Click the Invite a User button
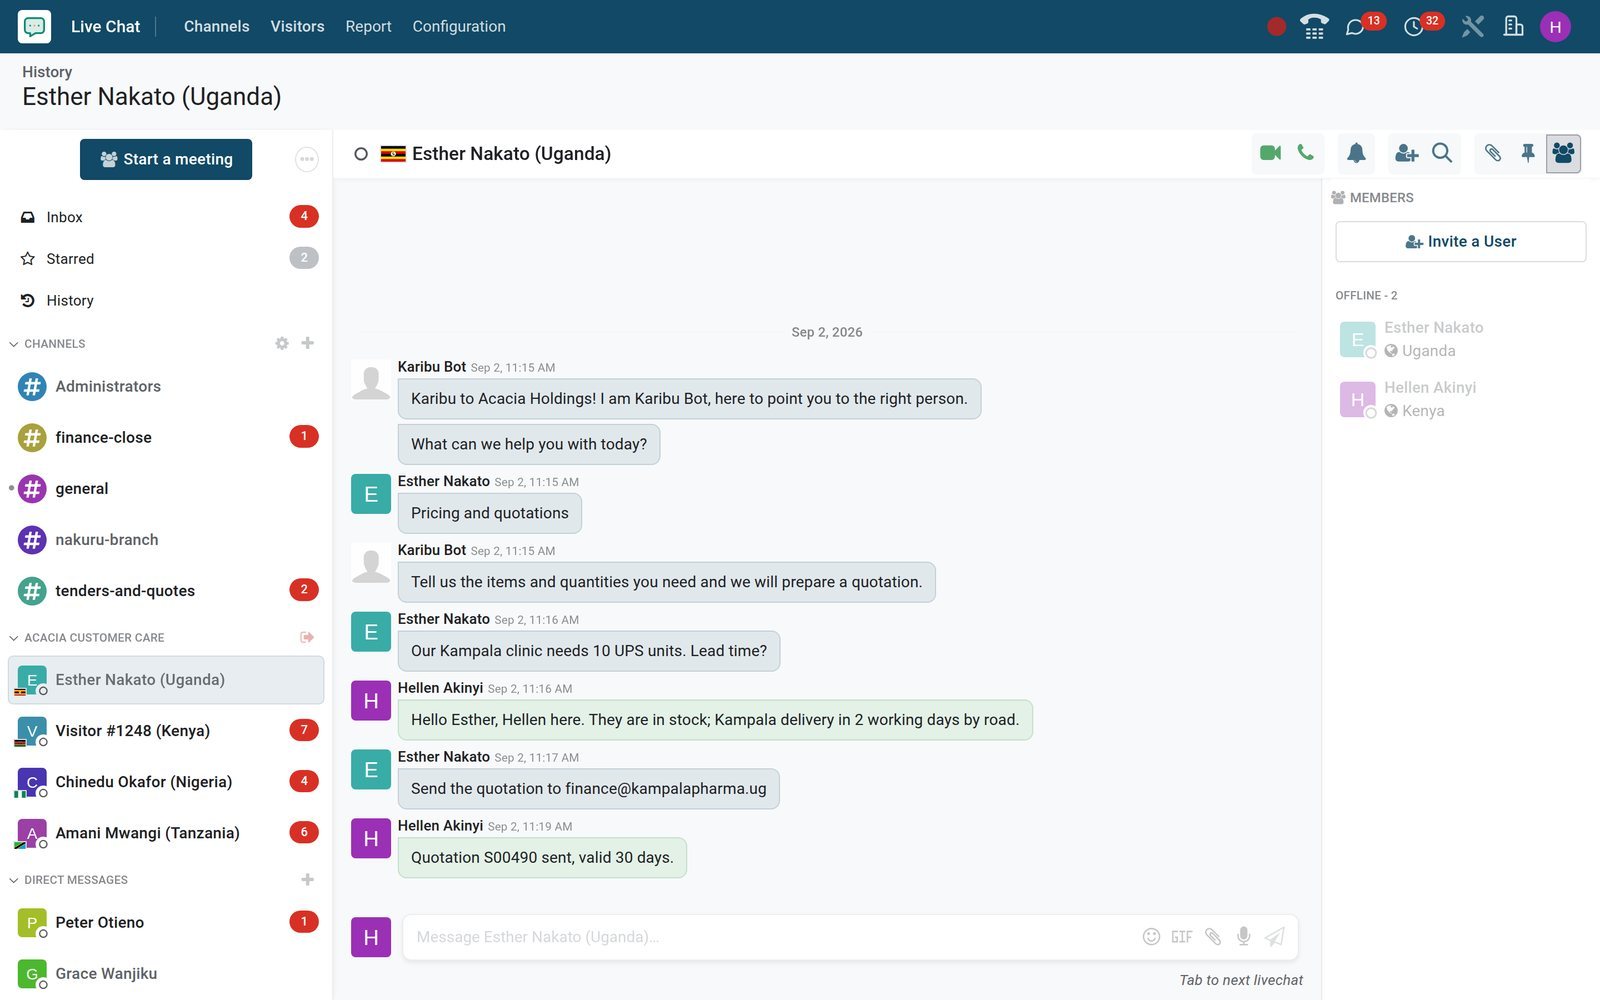The image size is (1600, 1000). (x=1460, y=241)
